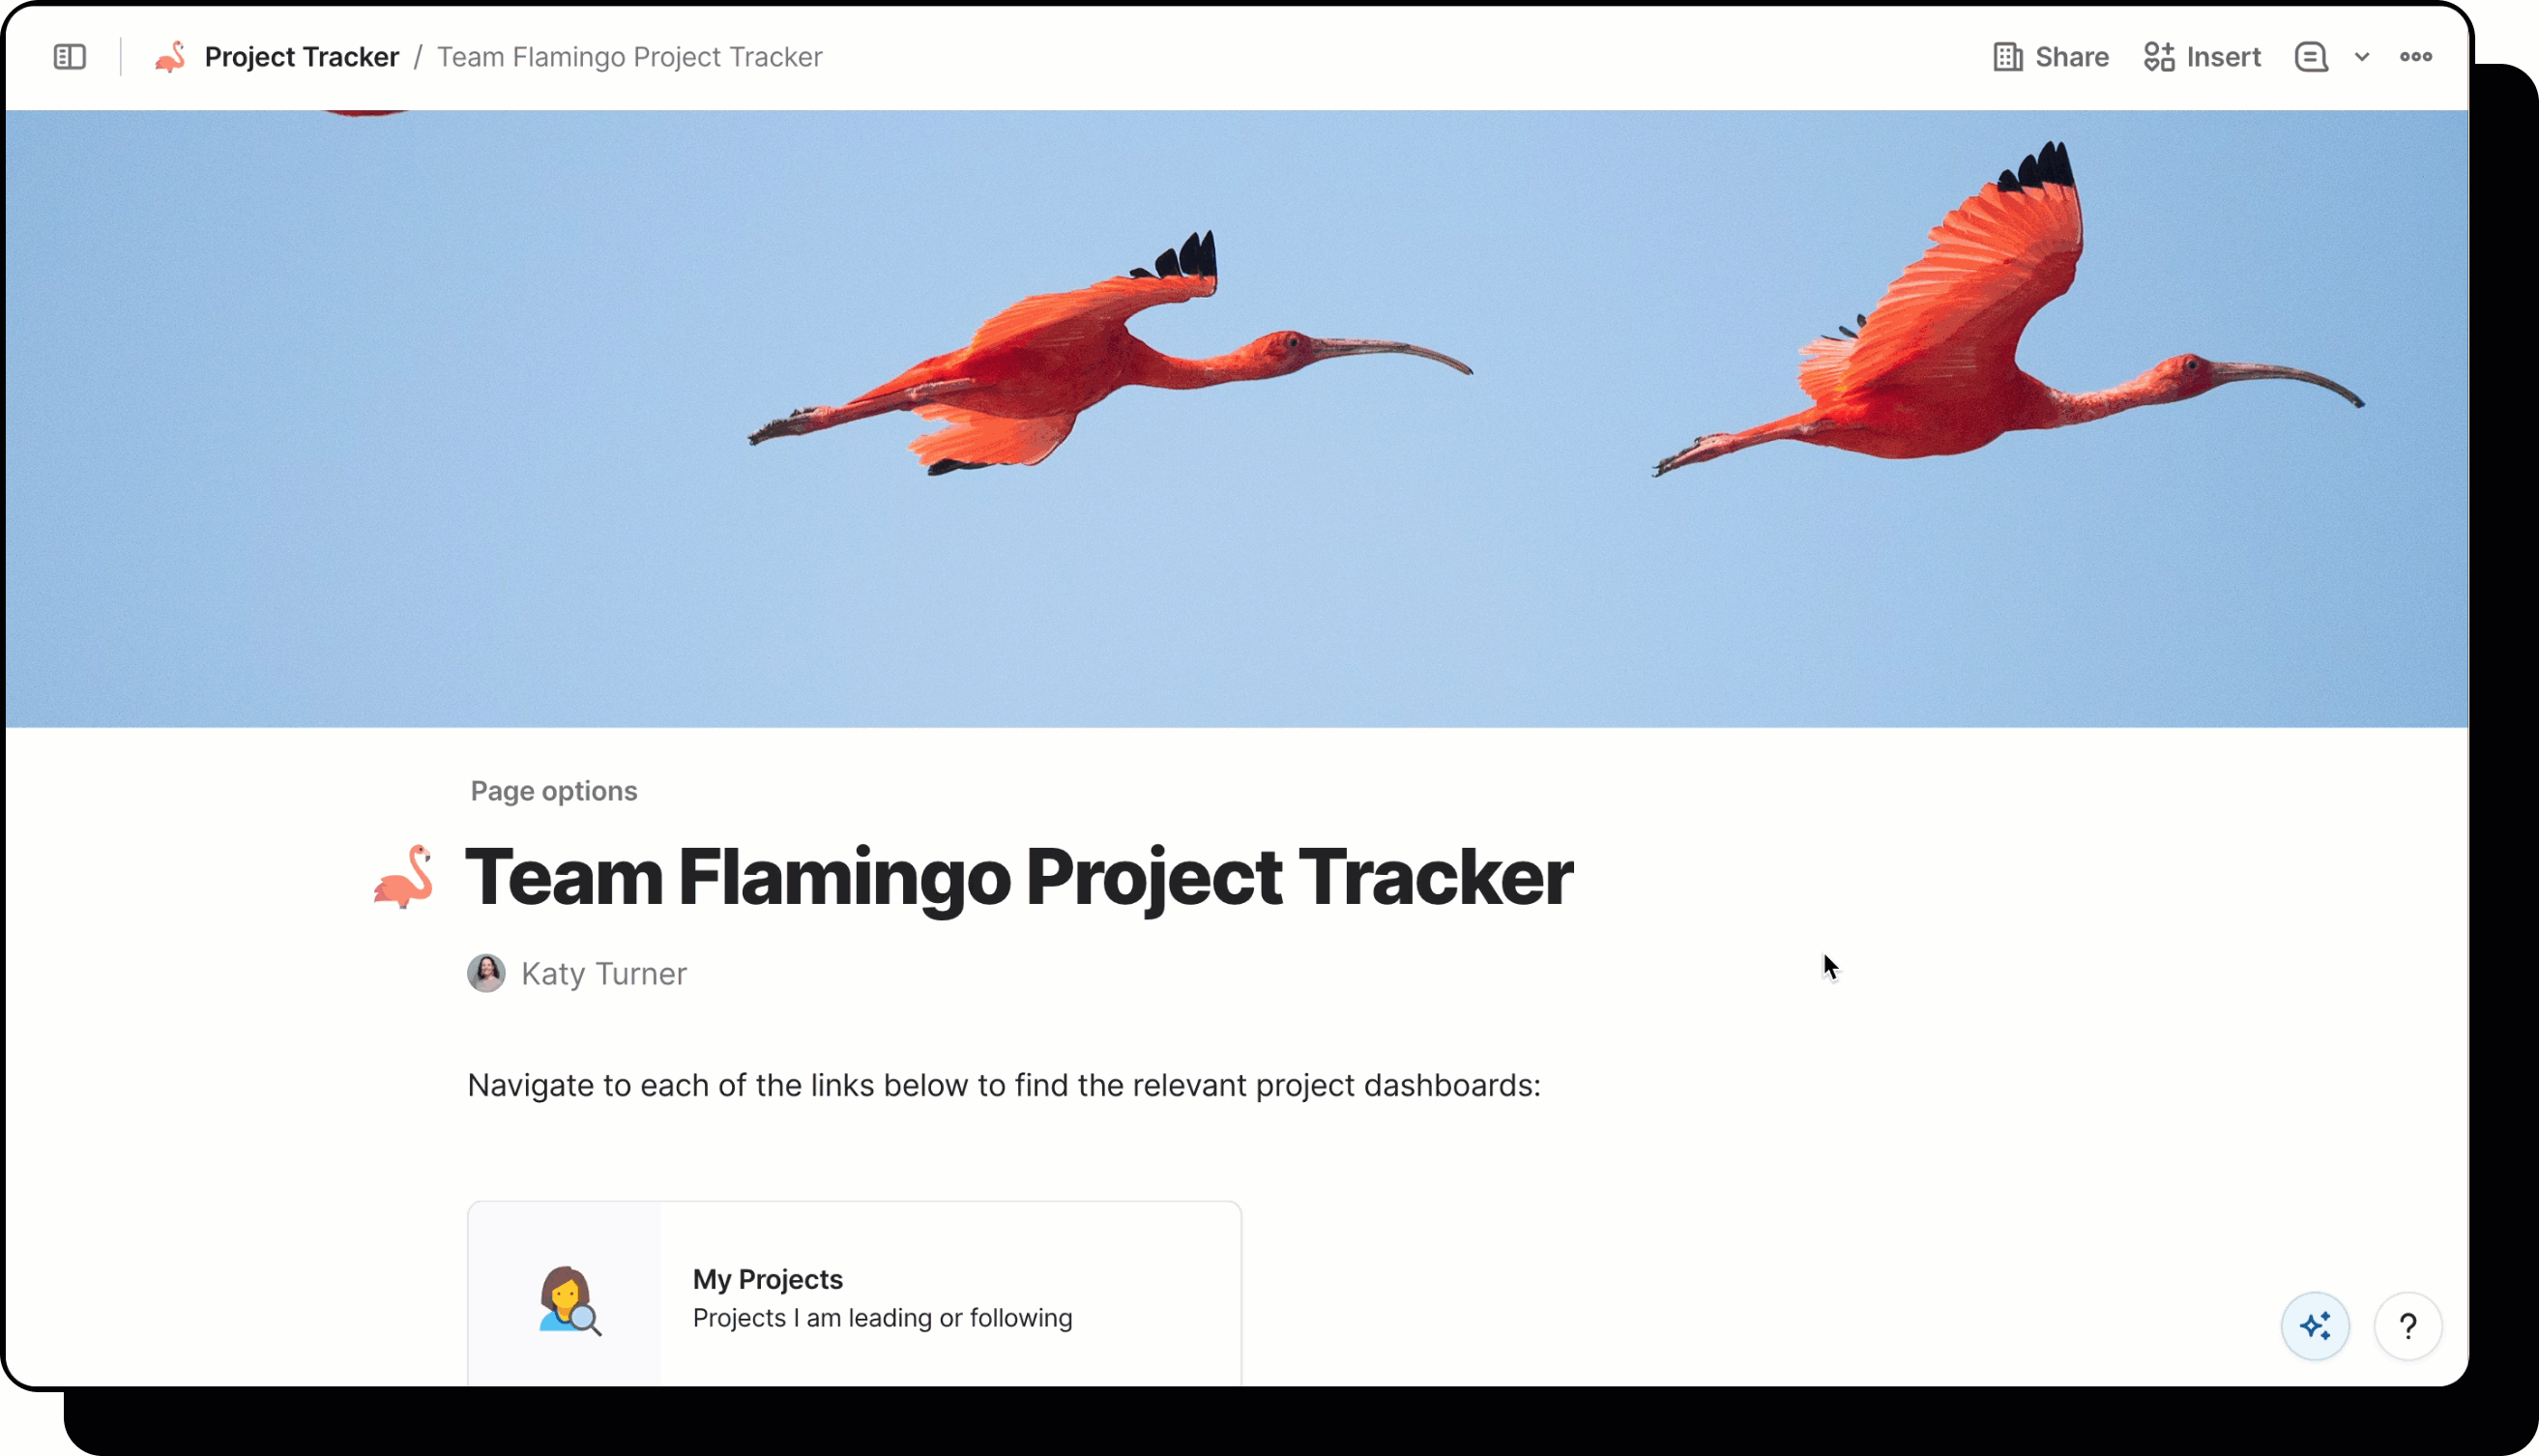Click the Team Flamingo Project Tracker title
This screenshot has width=2539, height=1456.
(x=1018, y=876)
